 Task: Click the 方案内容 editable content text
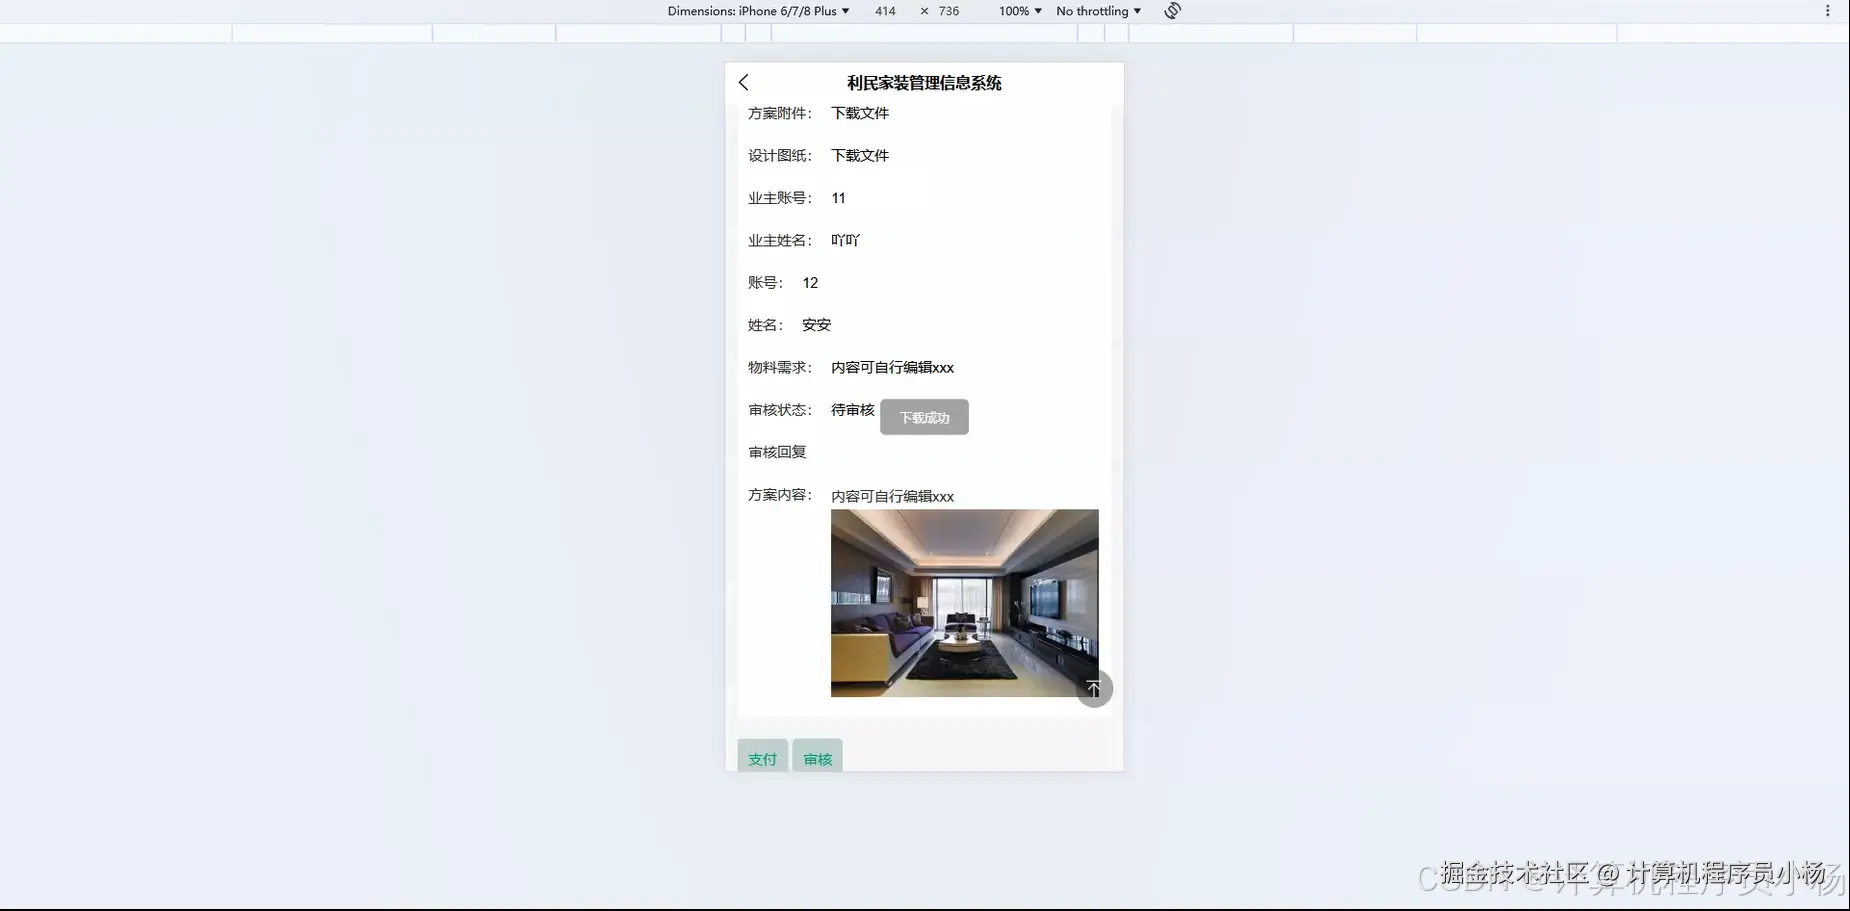pyautogui.click(x=891, y=495)
